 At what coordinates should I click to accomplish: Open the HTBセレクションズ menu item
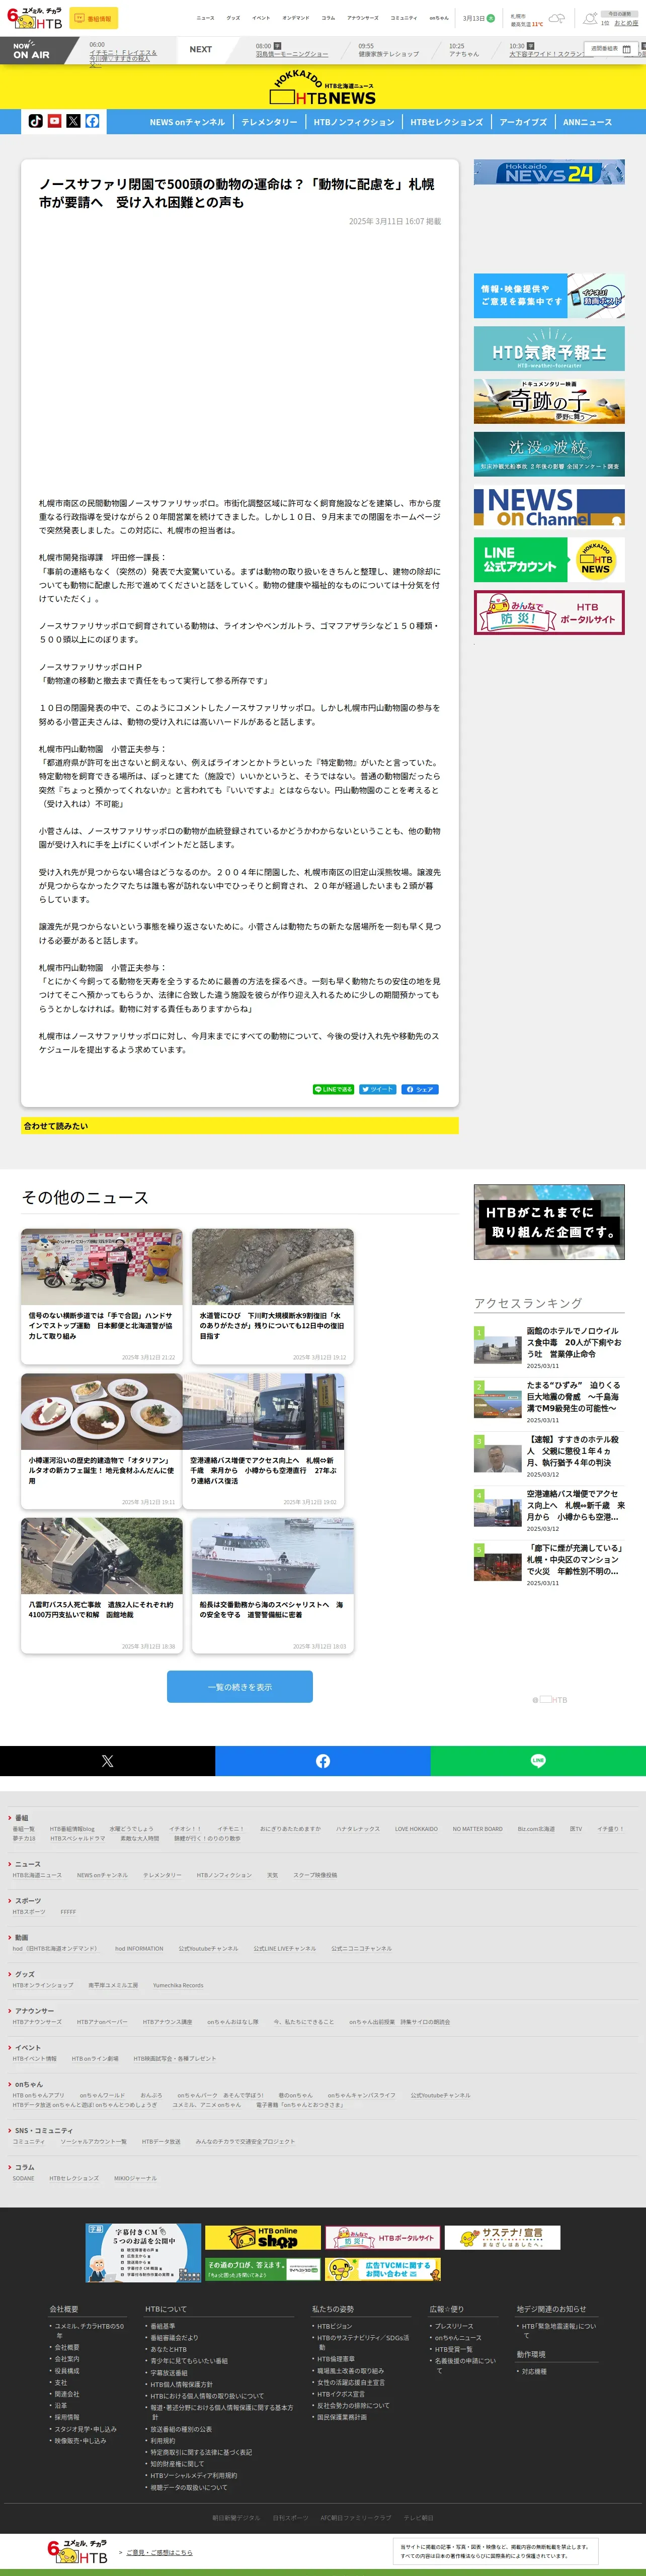click(x=447, y=122)
